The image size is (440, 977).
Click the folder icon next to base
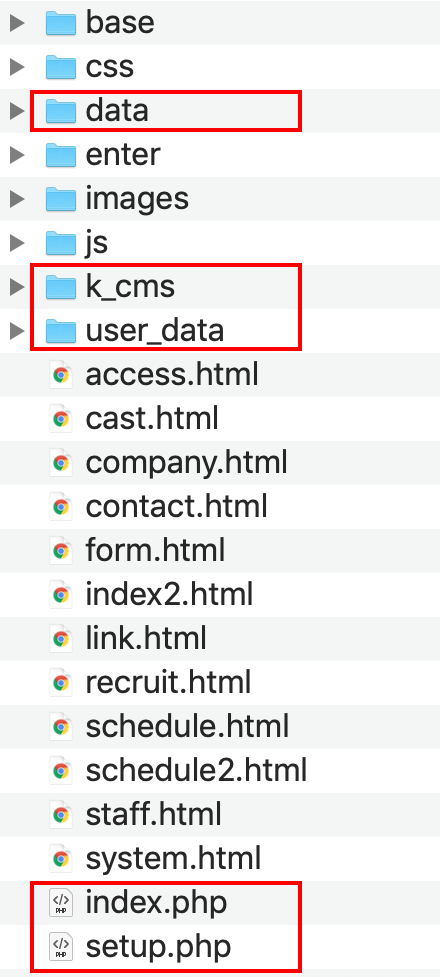61,22
